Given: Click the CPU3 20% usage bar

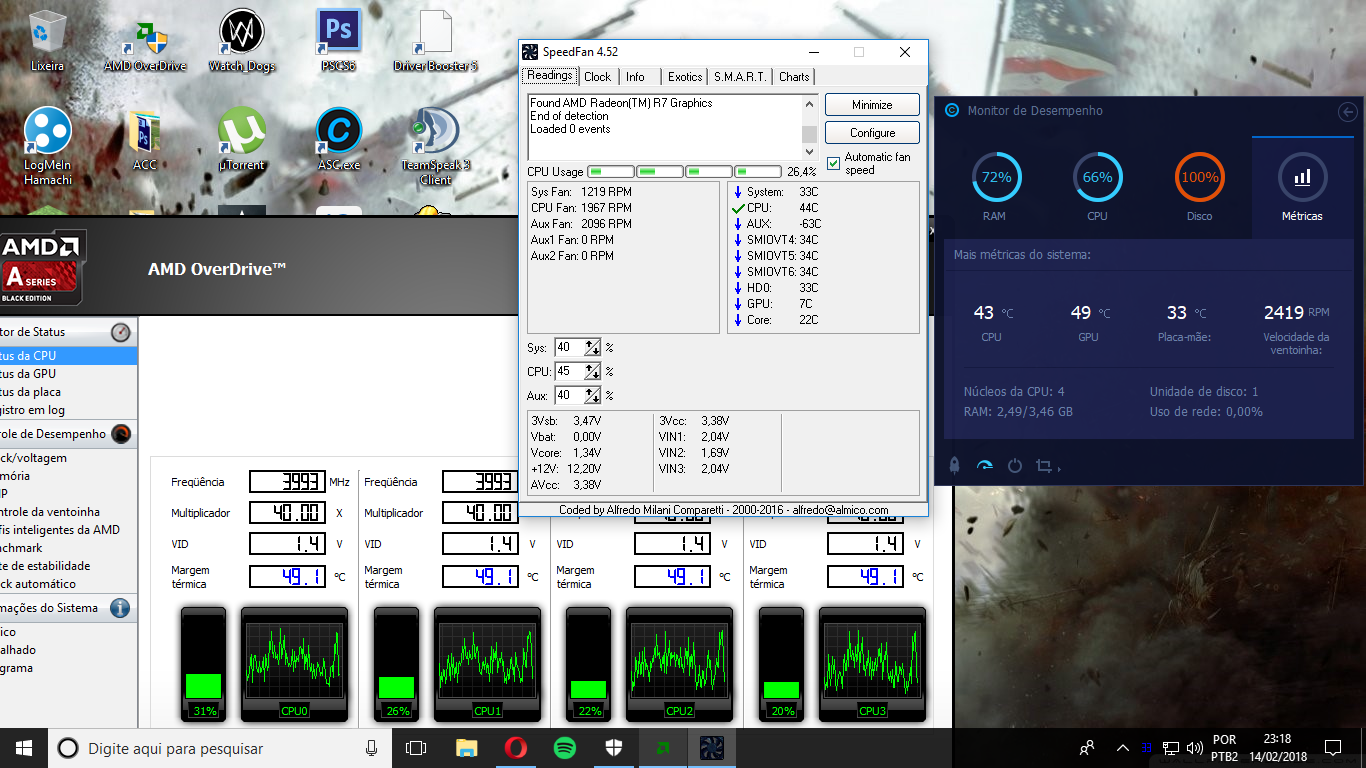Looking at the screenshot, I should 781,664.
